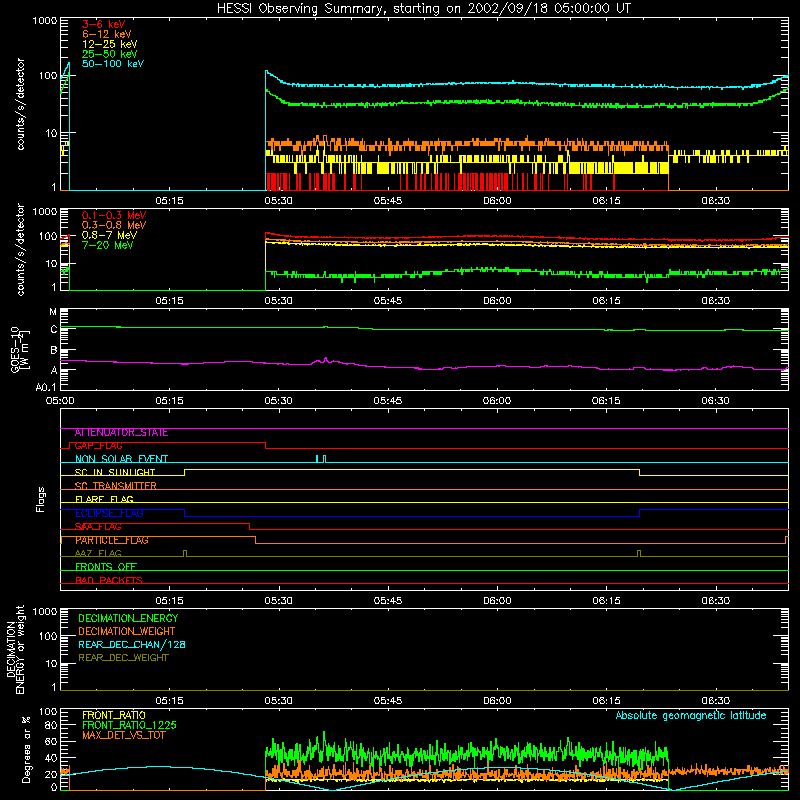Click the green 25-50 keV legend label

click(110, 54)
